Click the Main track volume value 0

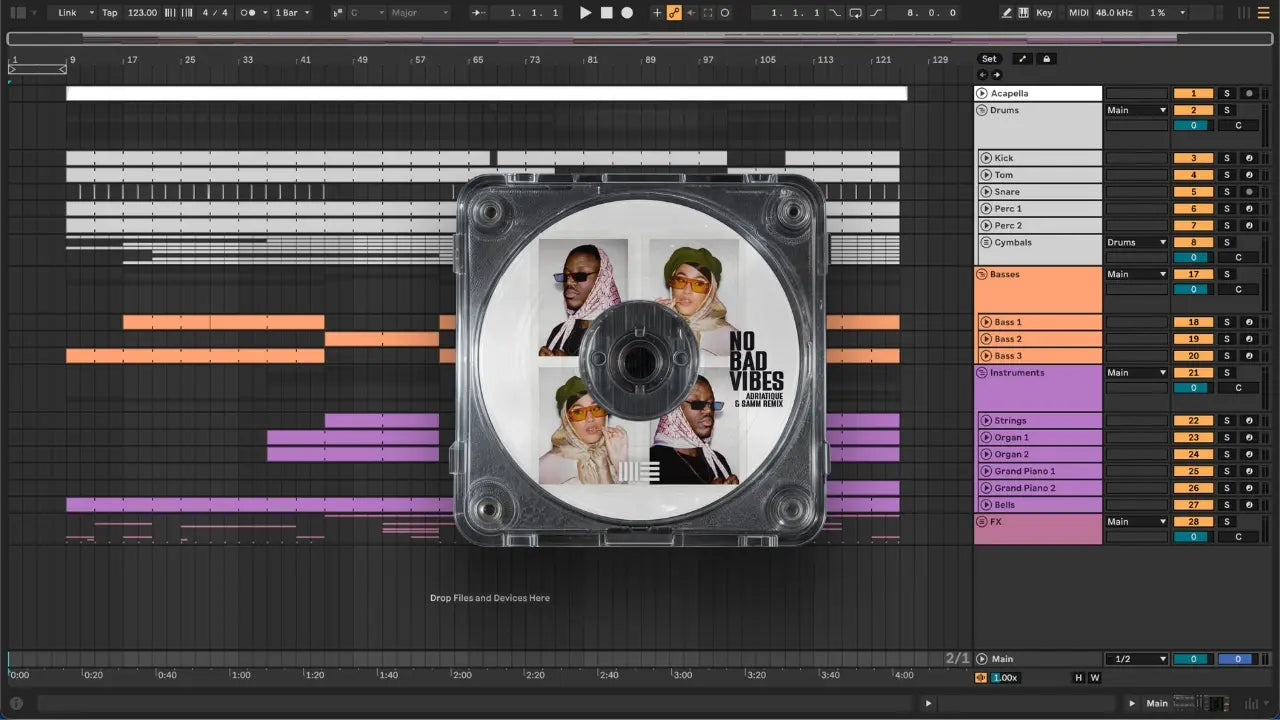tap(1193, 659)
